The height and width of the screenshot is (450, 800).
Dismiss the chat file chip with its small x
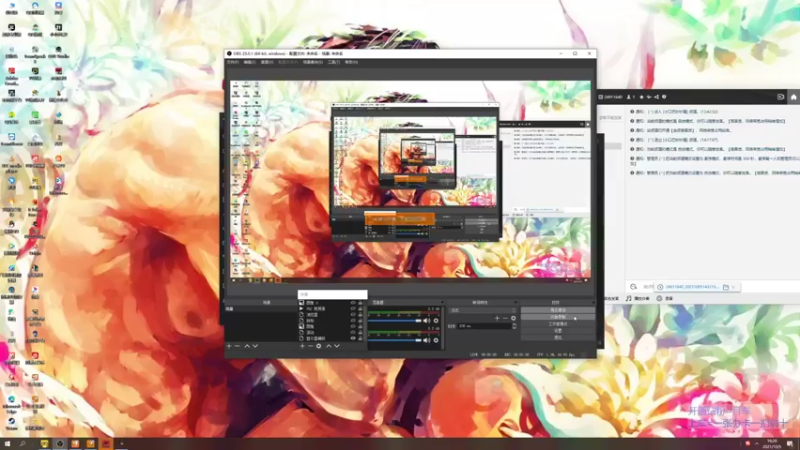pos(733,287)
